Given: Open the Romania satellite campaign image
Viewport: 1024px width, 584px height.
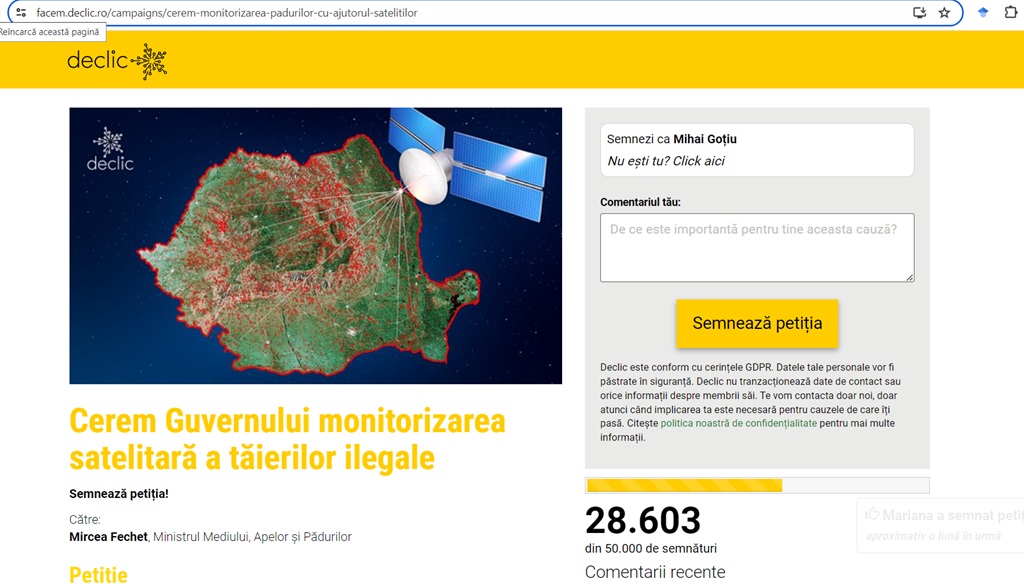Looking at the screenshot, I should coord(315,246).
